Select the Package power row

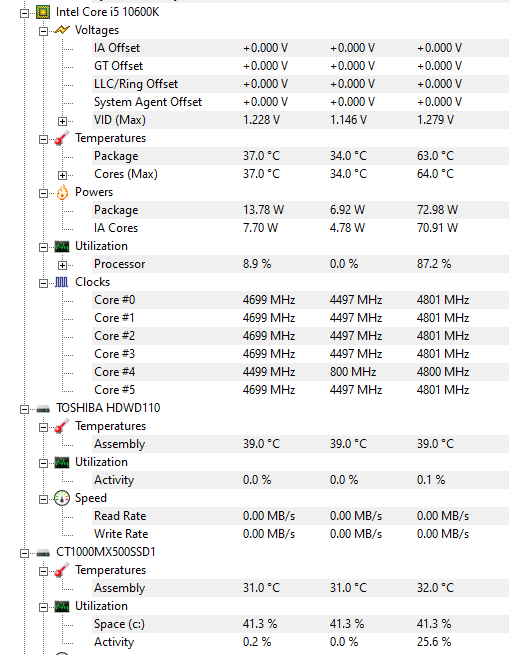click(x=300, y=210)
